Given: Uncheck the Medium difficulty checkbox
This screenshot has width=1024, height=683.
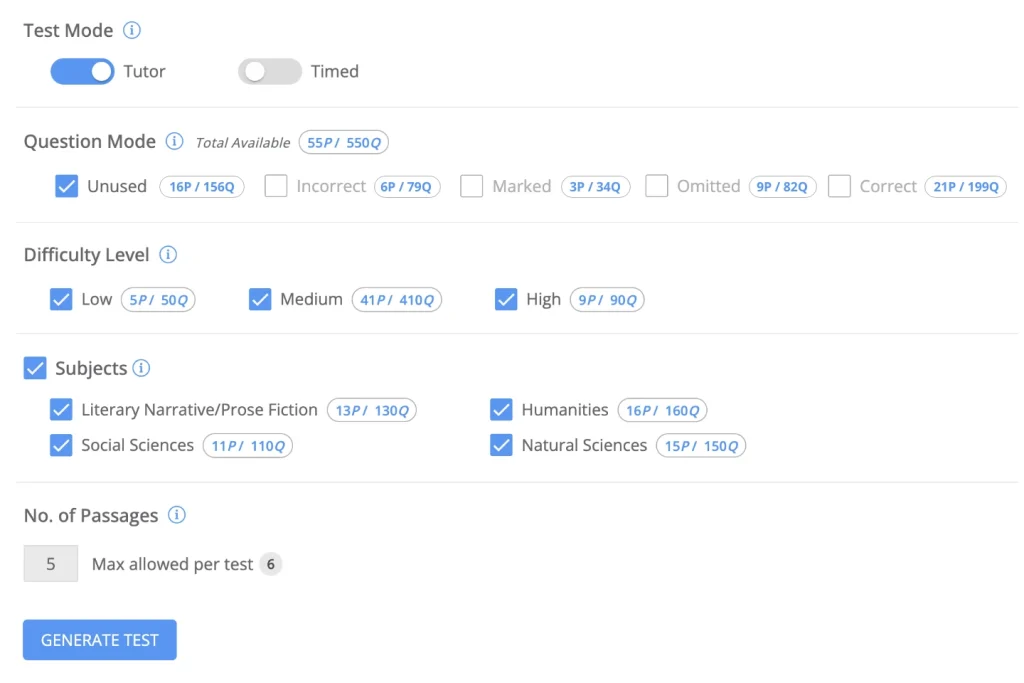Looking at the screenshot, I should coord(260,299).
